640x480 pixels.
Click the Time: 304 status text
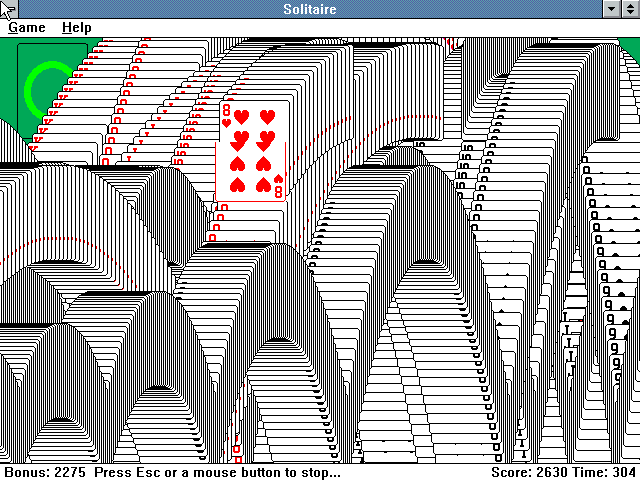(602, 472)
